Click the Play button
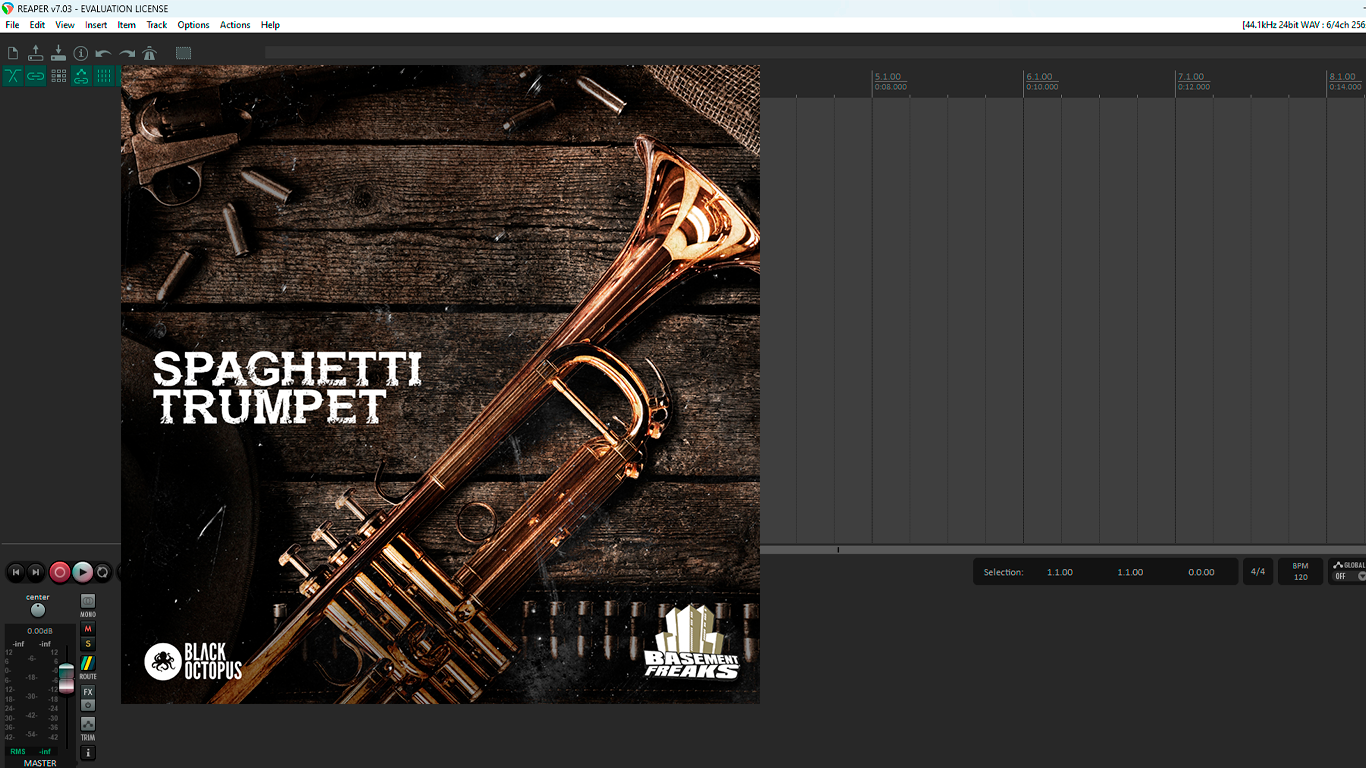Screen dimensions: 1366x768 coord(83,572)
